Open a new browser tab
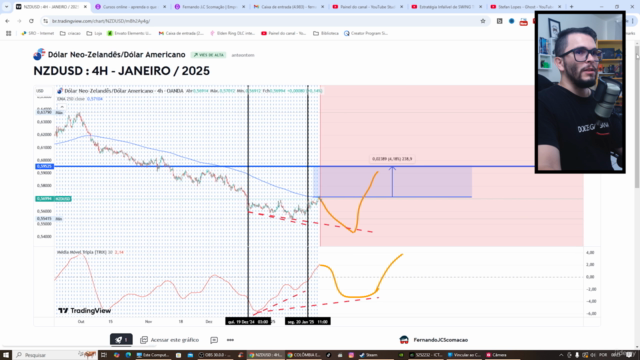This screenshot has height=360, width=640. coord(571,7)
